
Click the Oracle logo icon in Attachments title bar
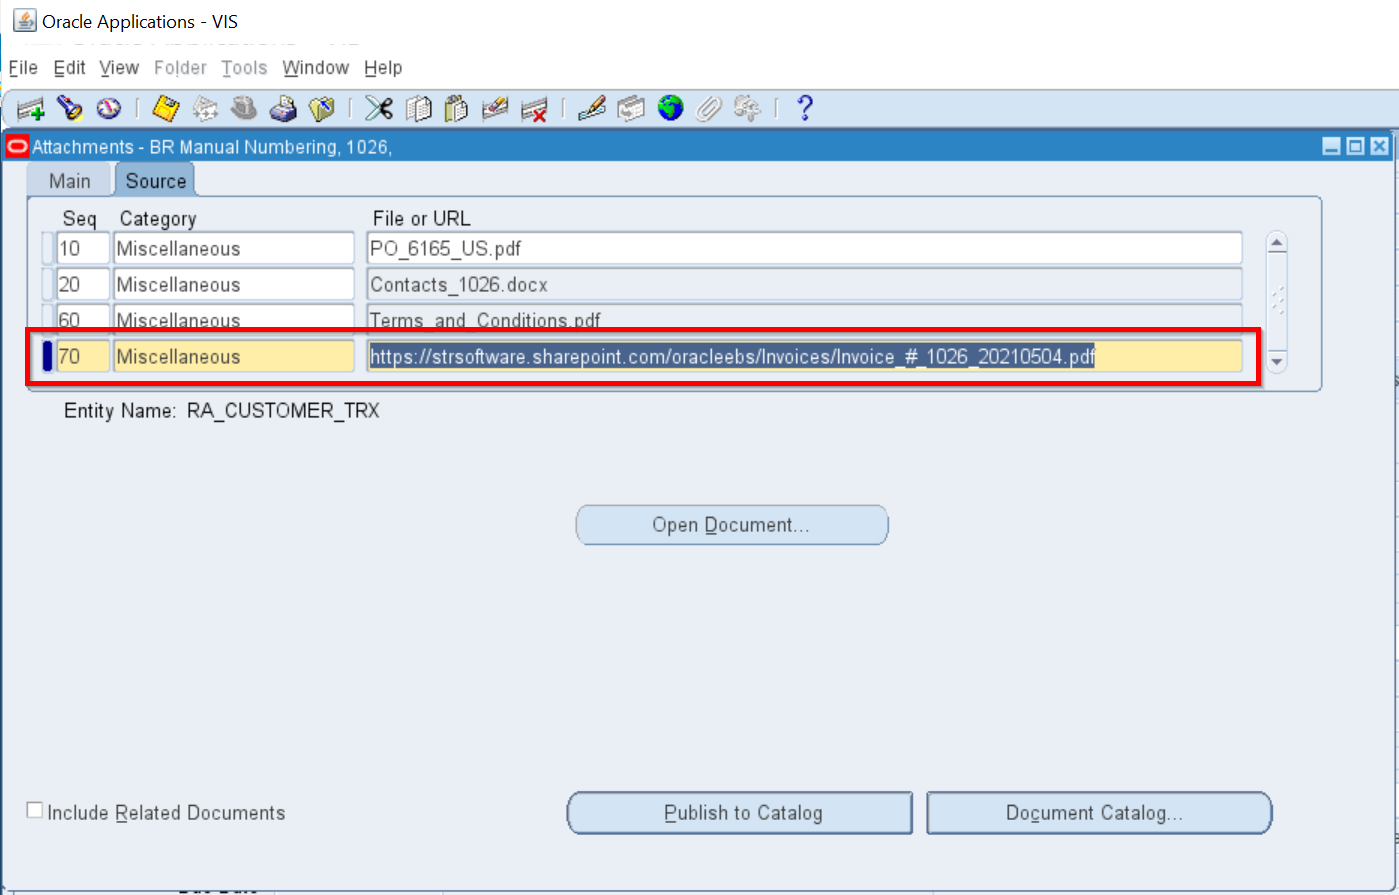click(17, 147)
